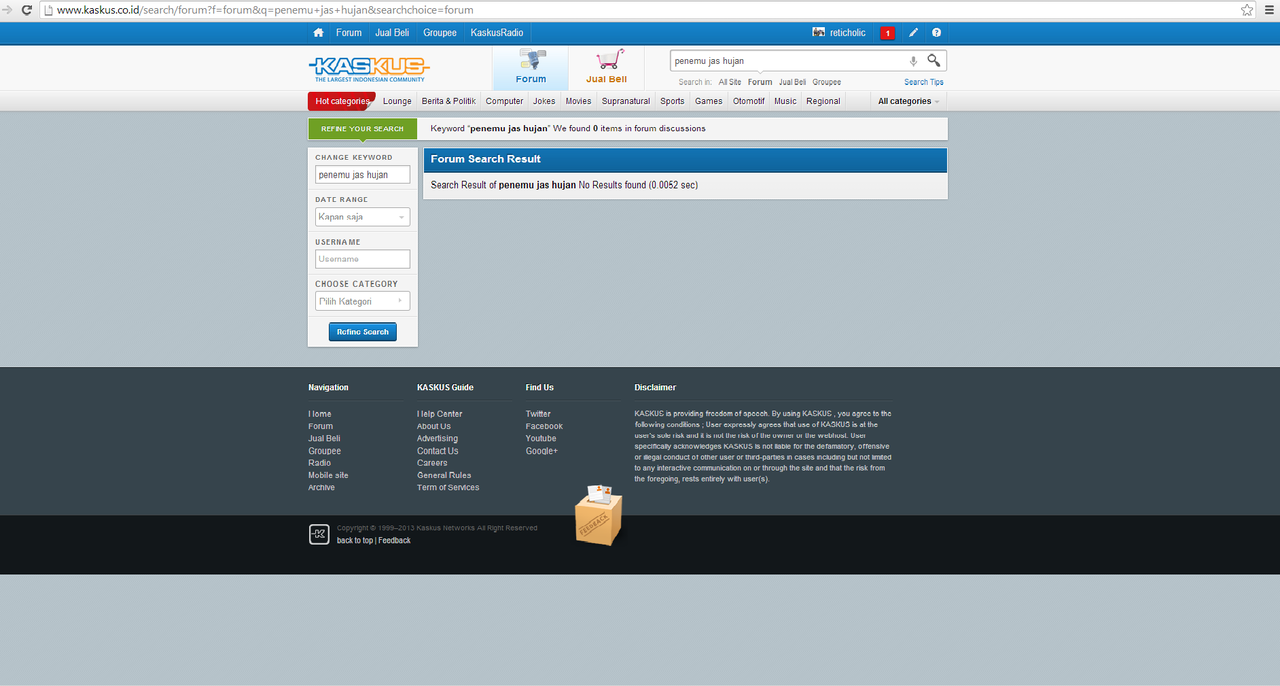Click the KASKUS logo

pyautogui.click(x=369, y=68)
